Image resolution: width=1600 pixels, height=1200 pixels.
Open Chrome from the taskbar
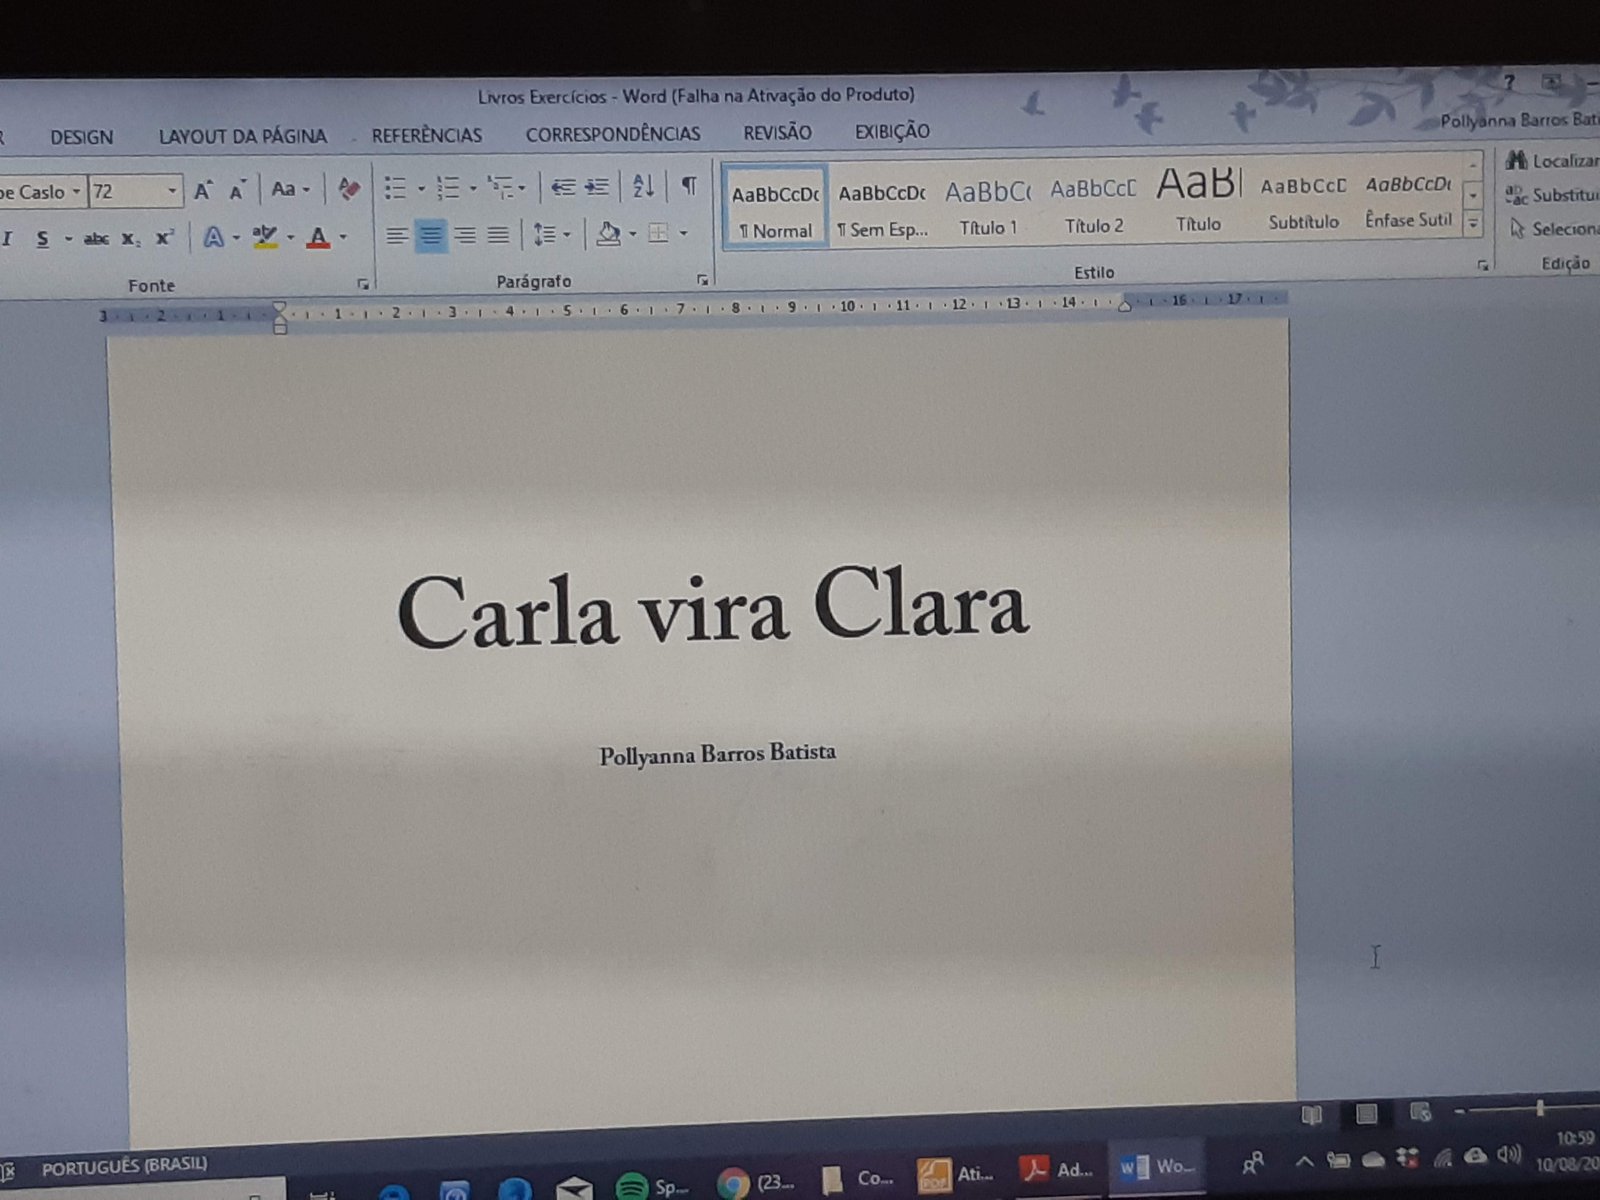click(x=757, y=1183)
